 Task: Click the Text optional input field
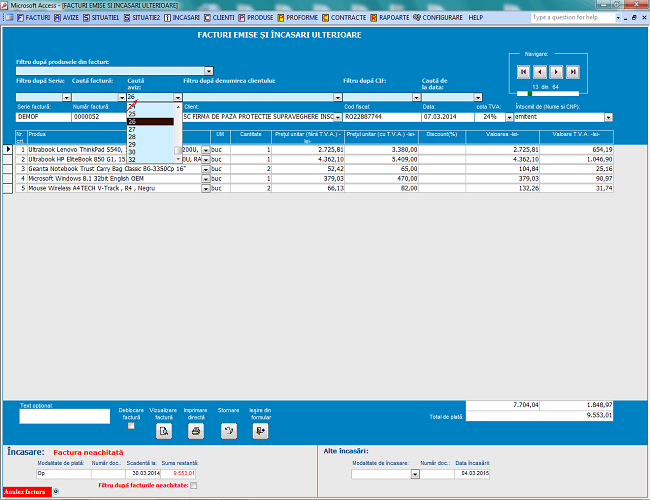65,416
